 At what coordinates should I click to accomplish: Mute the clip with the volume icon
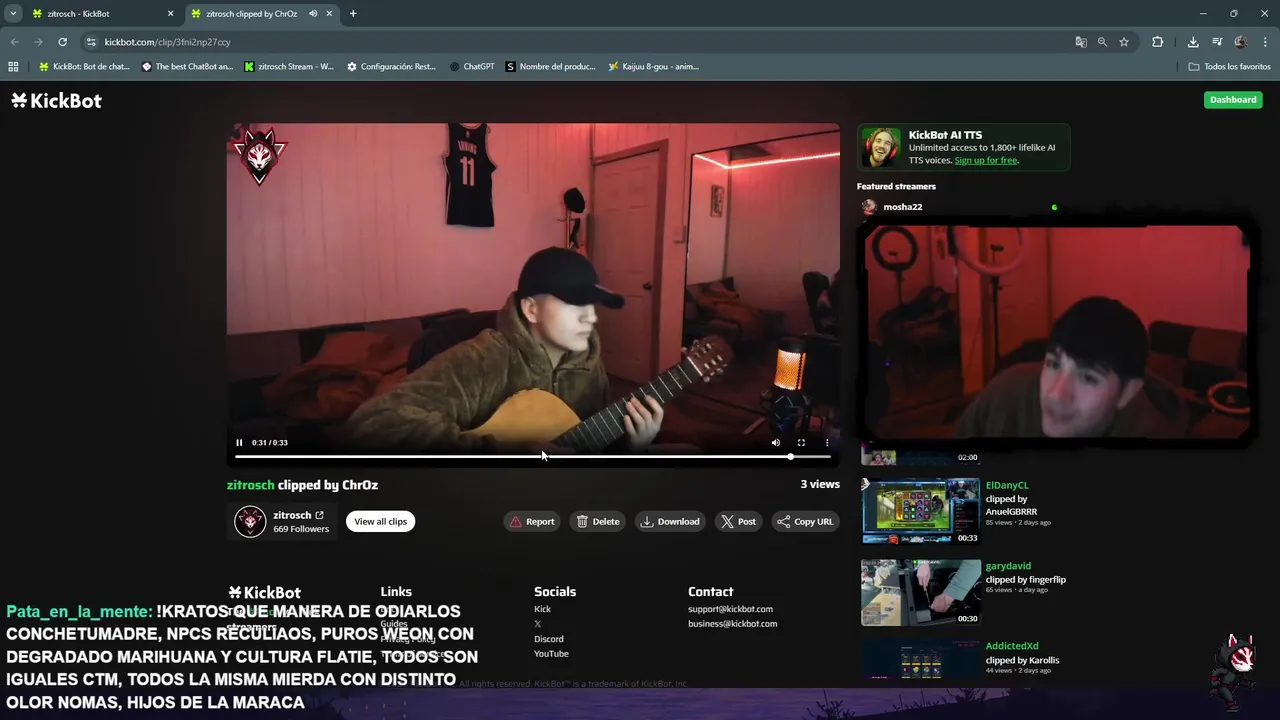775,443
